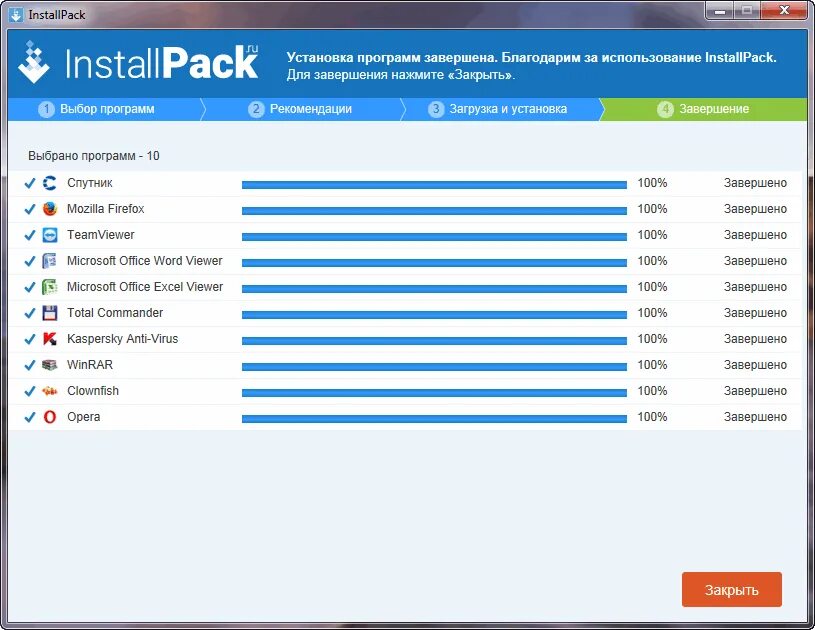The width and height of the screenshot is (815, 630).
Task: Click the Спутник progress bar
Action: click(434, 185)
